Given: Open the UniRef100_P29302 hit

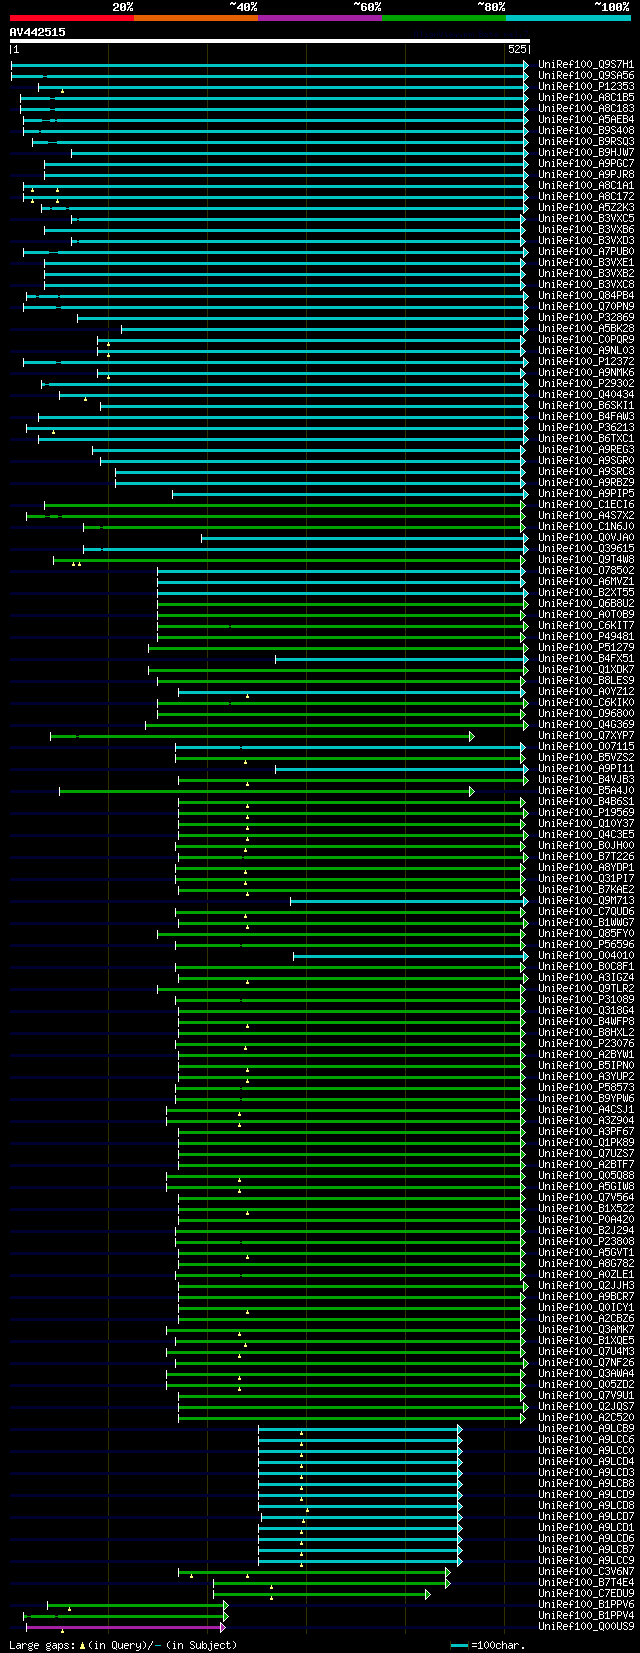Looking at the screenshot, I should click(586, 384).
